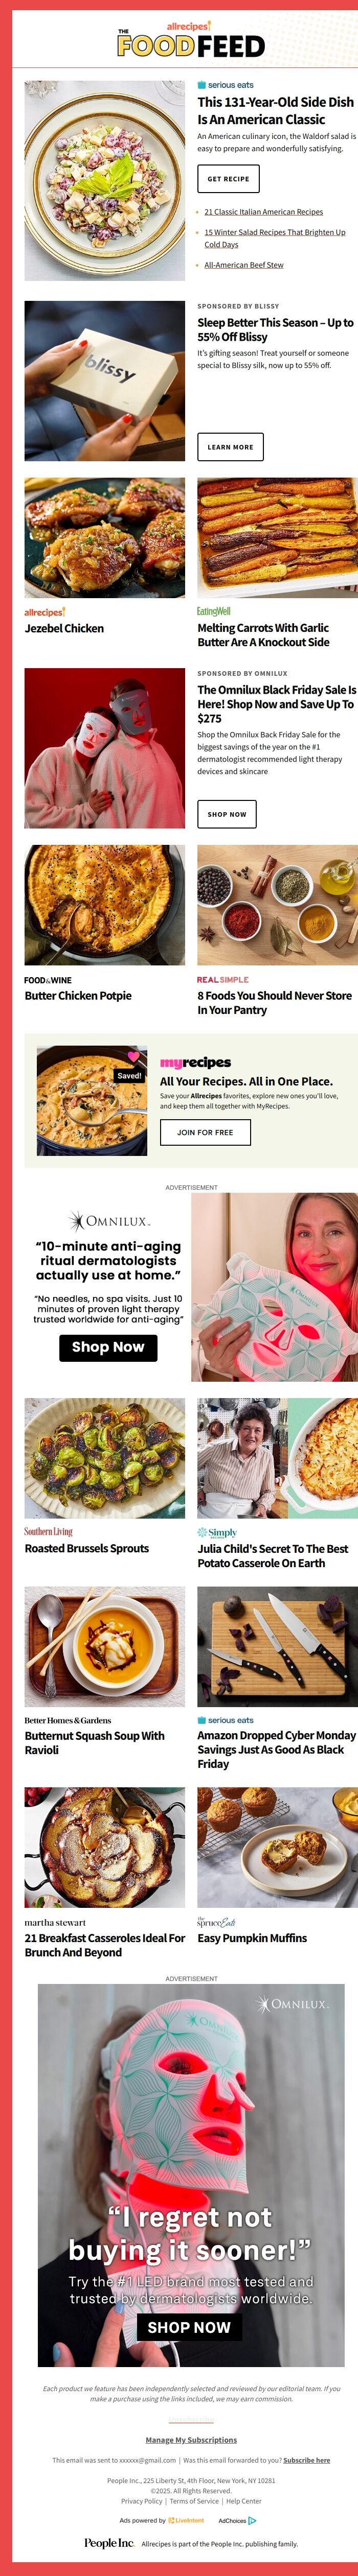Open the Jezebel Chicken photo thumbnail

pyautogui.click(x=104, y=537)
